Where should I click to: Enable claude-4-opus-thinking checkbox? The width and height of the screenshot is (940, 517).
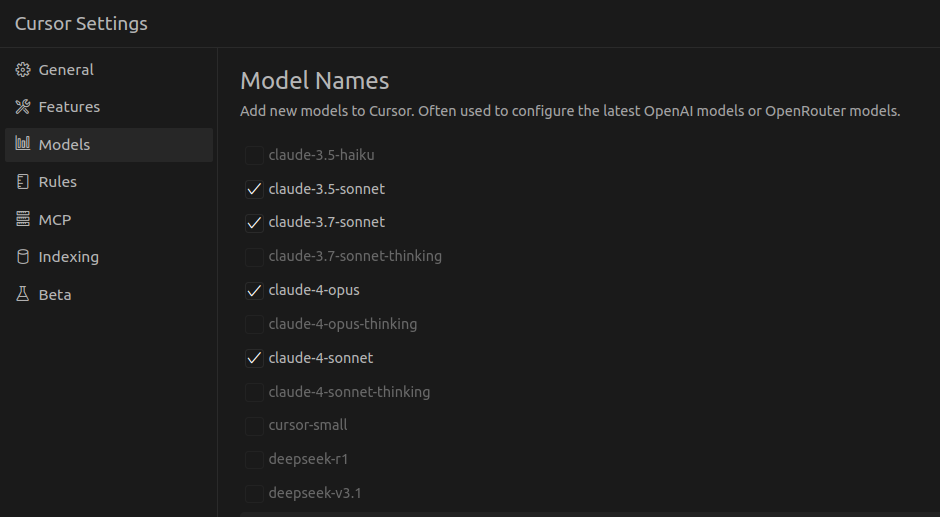pos(254,324)
